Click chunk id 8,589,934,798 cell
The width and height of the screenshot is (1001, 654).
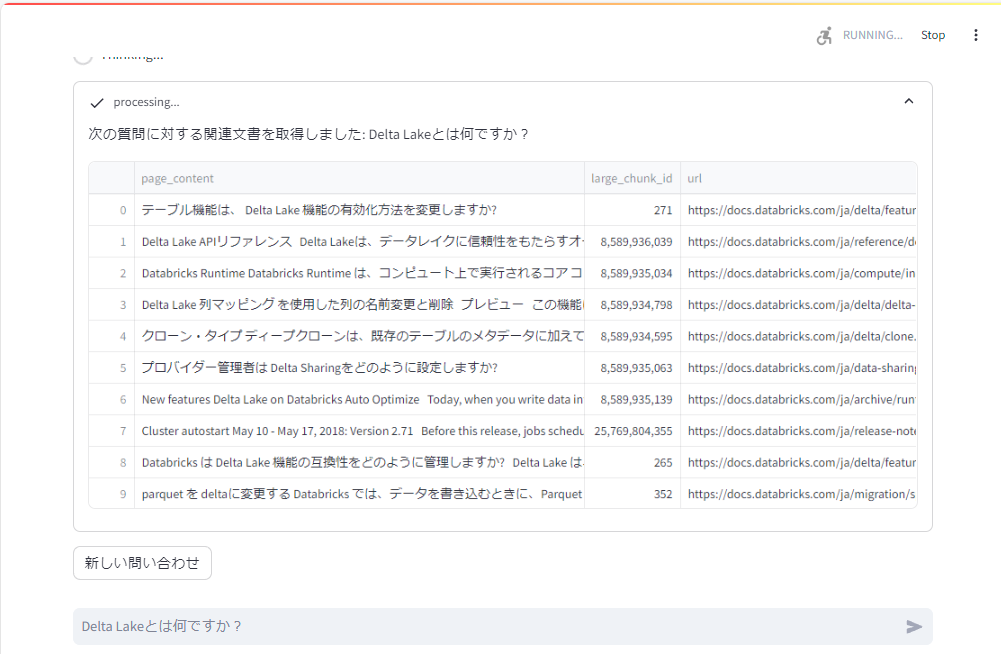[x=632, y=305]
